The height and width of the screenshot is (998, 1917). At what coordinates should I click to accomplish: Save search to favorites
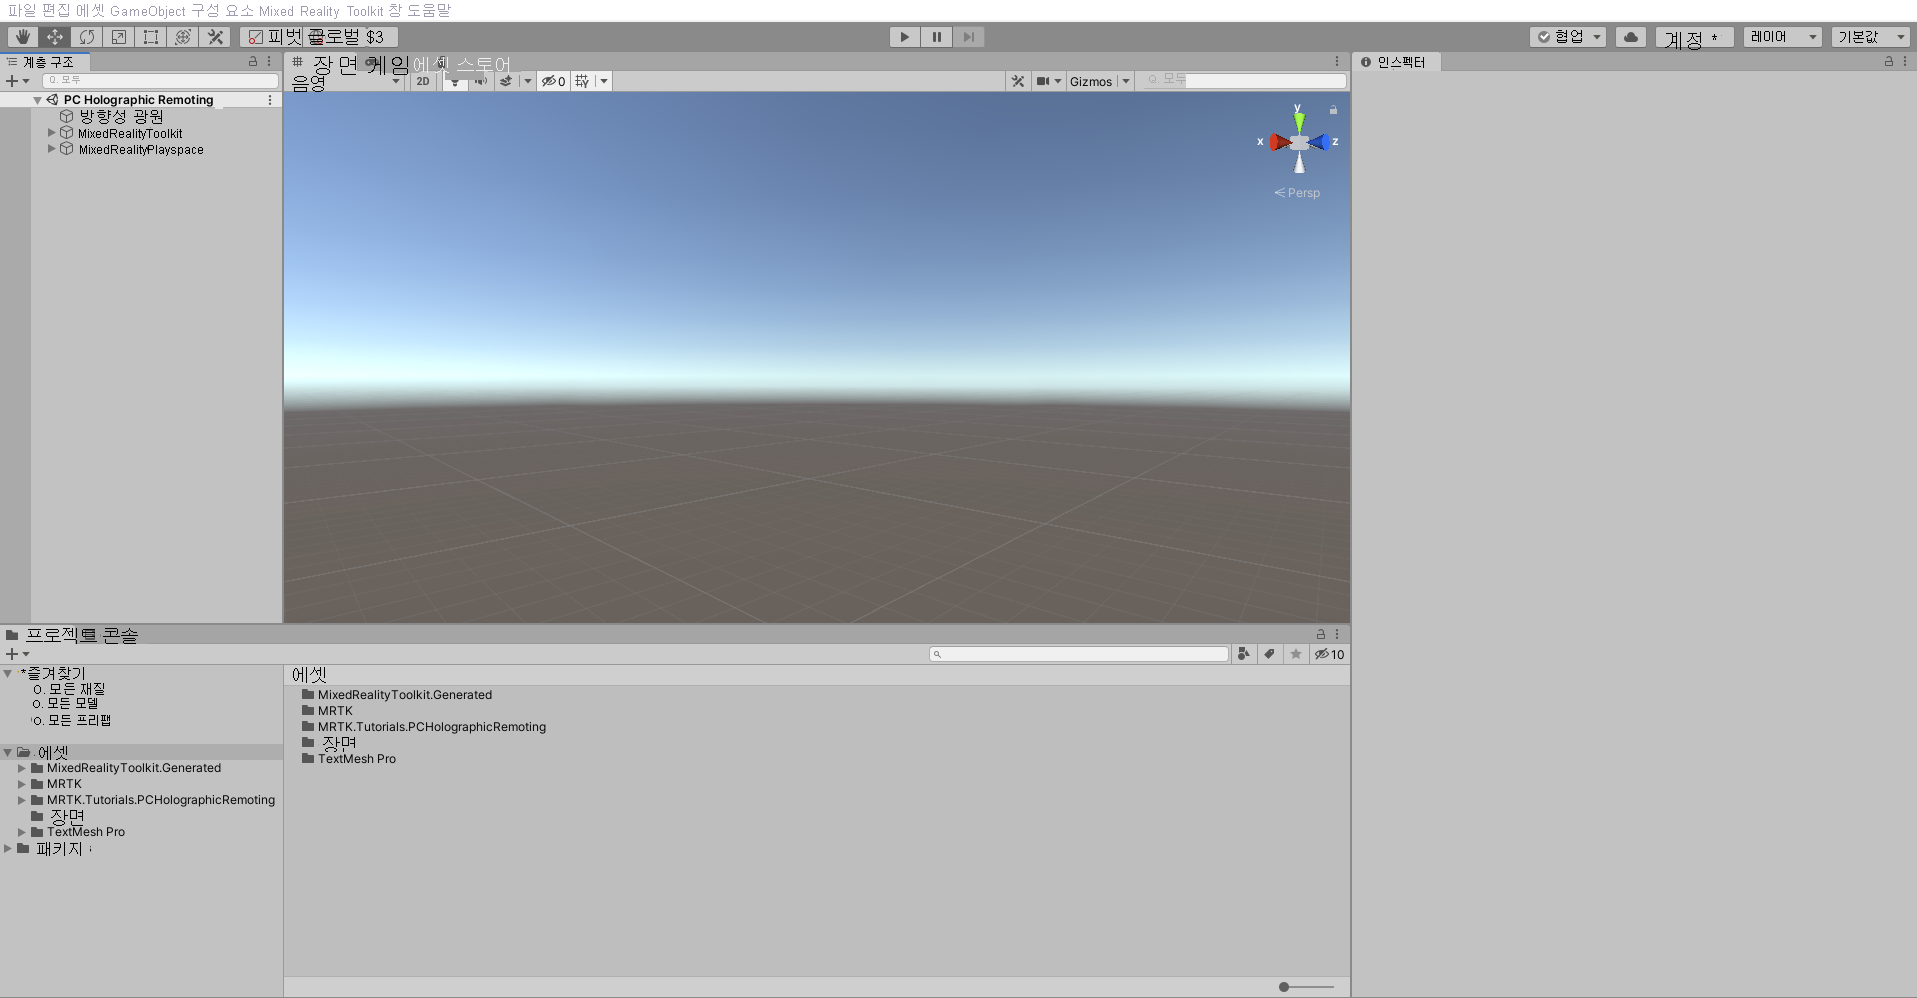[1296, 654]
